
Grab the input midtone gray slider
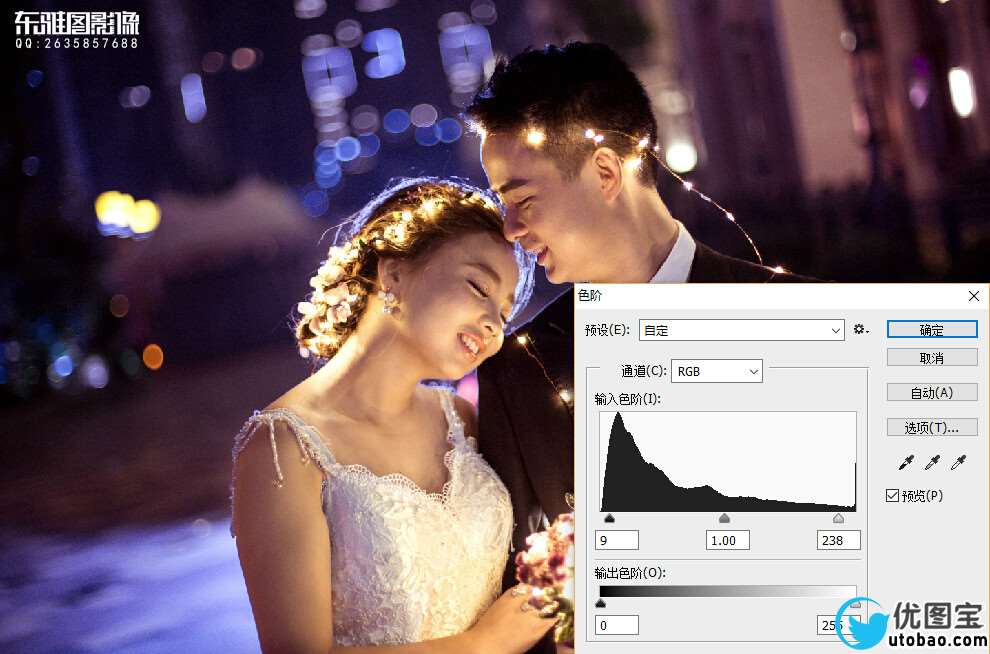[x=725, y=518]
